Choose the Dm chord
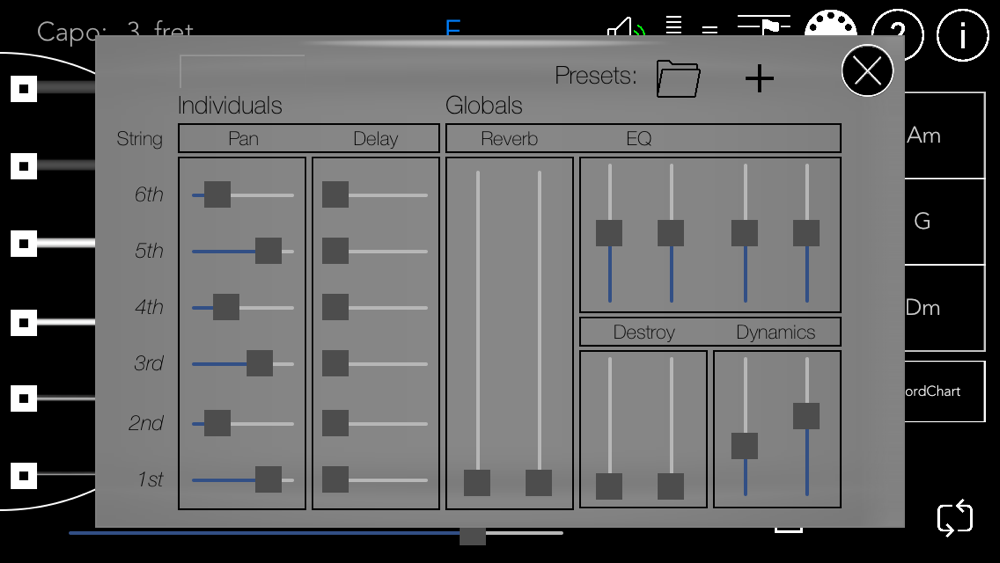 click(x=944, y=307)
